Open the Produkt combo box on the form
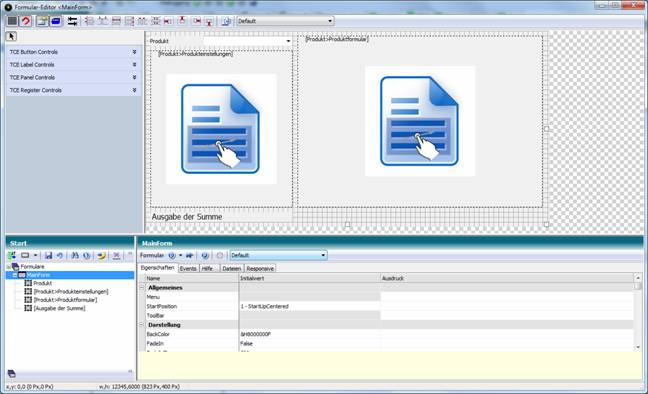 [288, 41]
